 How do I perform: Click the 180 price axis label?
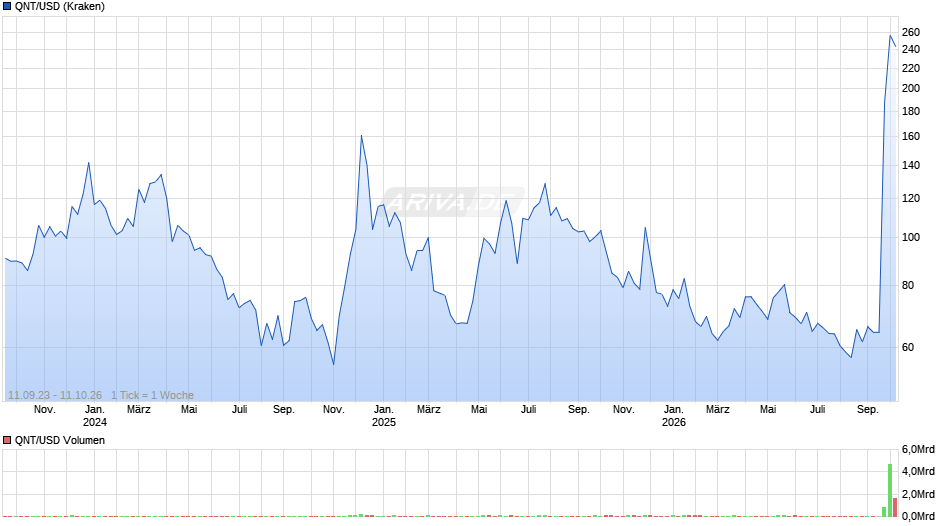911,112
